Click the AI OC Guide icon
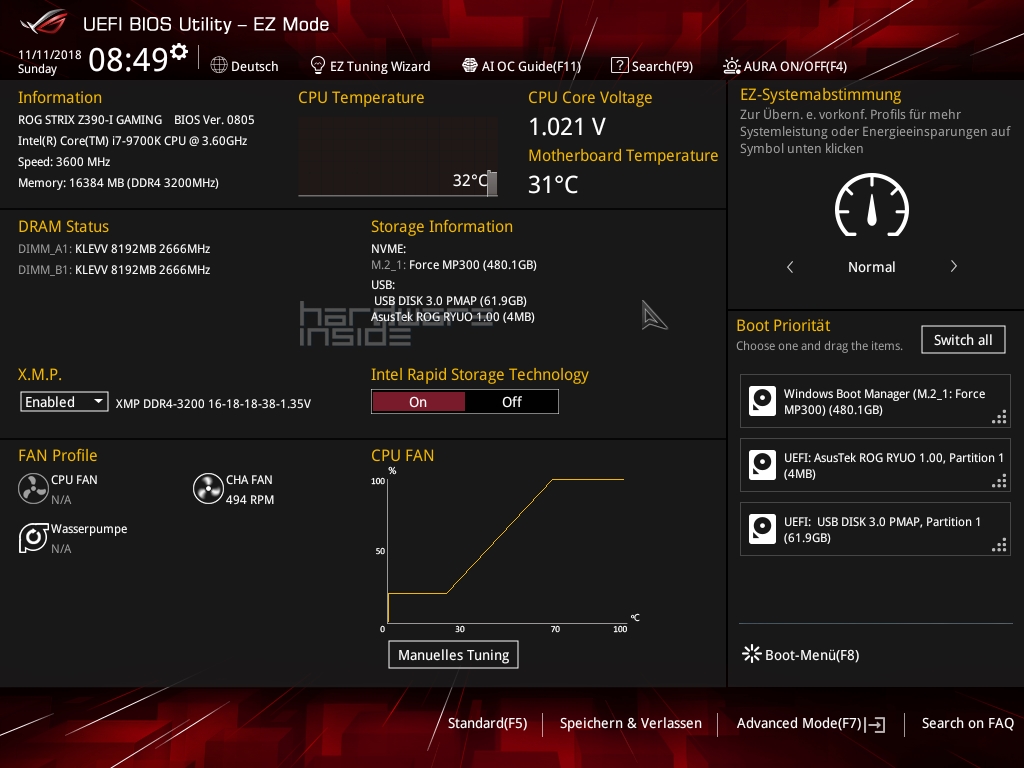The width and height of the screenshot is (1024, 768). coord(470,65)
